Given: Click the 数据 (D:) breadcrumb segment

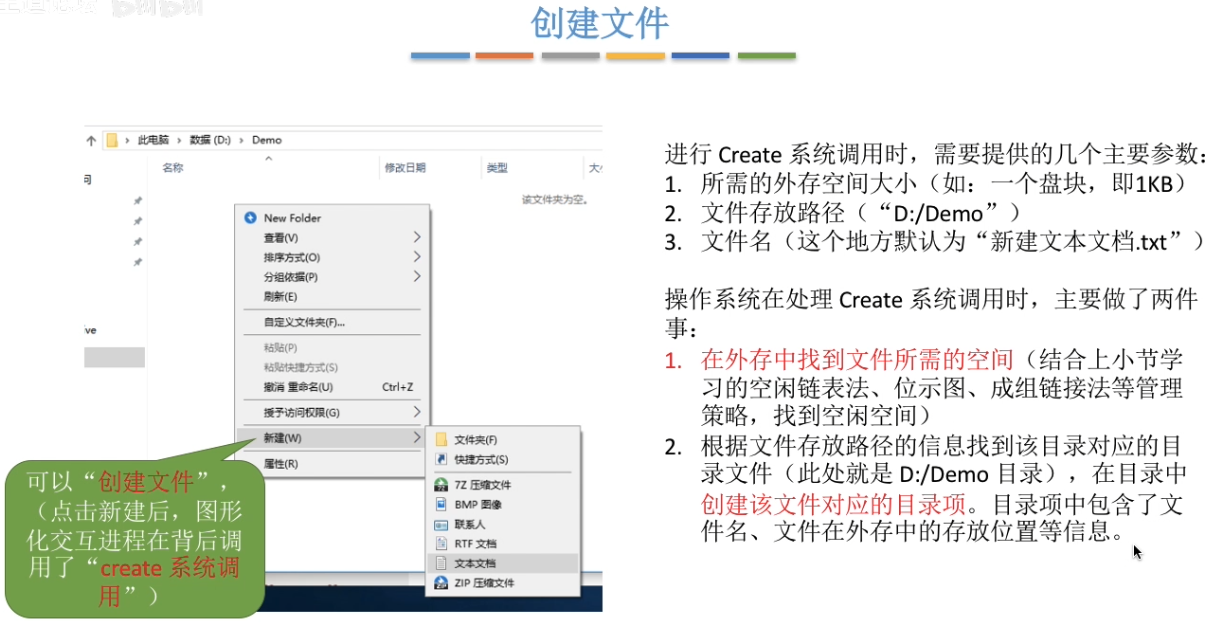Looking at the screenshot, I should pos(210,140).
